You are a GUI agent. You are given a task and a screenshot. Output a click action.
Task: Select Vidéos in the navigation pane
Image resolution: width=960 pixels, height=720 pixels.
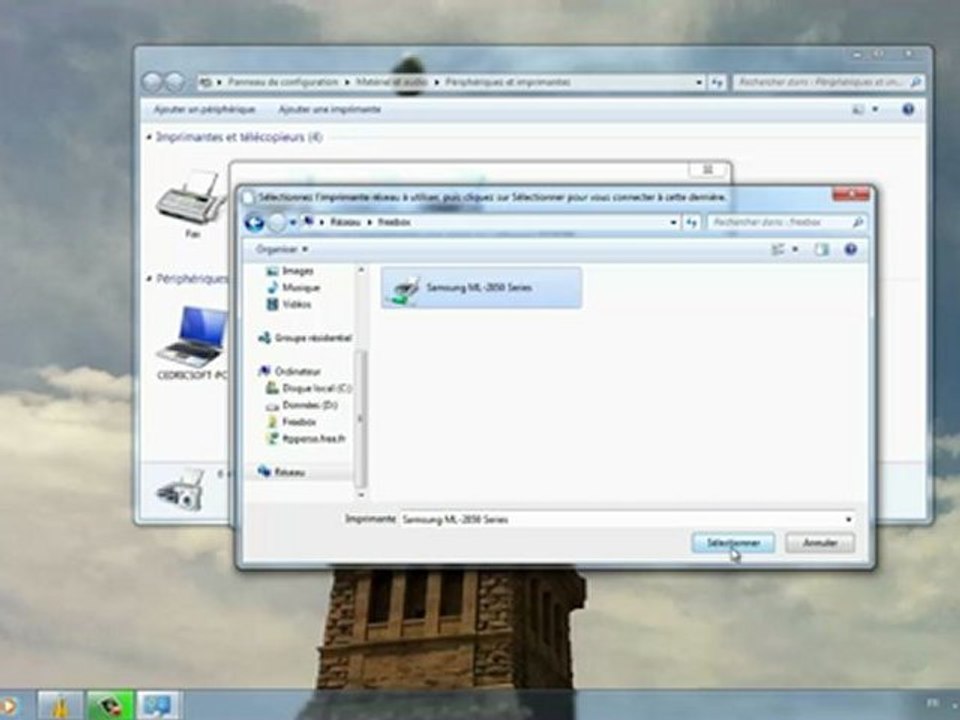click(x=290, y=304)
